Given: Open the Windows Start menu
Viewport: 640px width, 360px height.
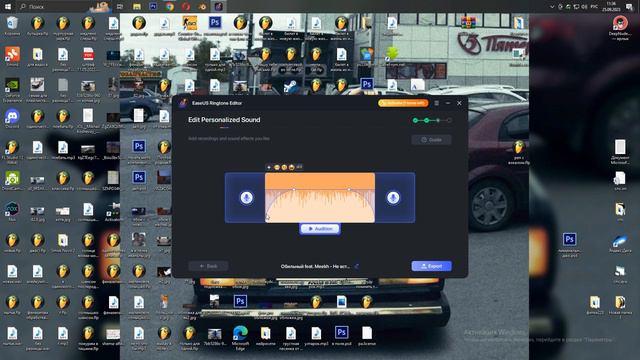Looking at the screenshot, I should (x=8, y=6).
